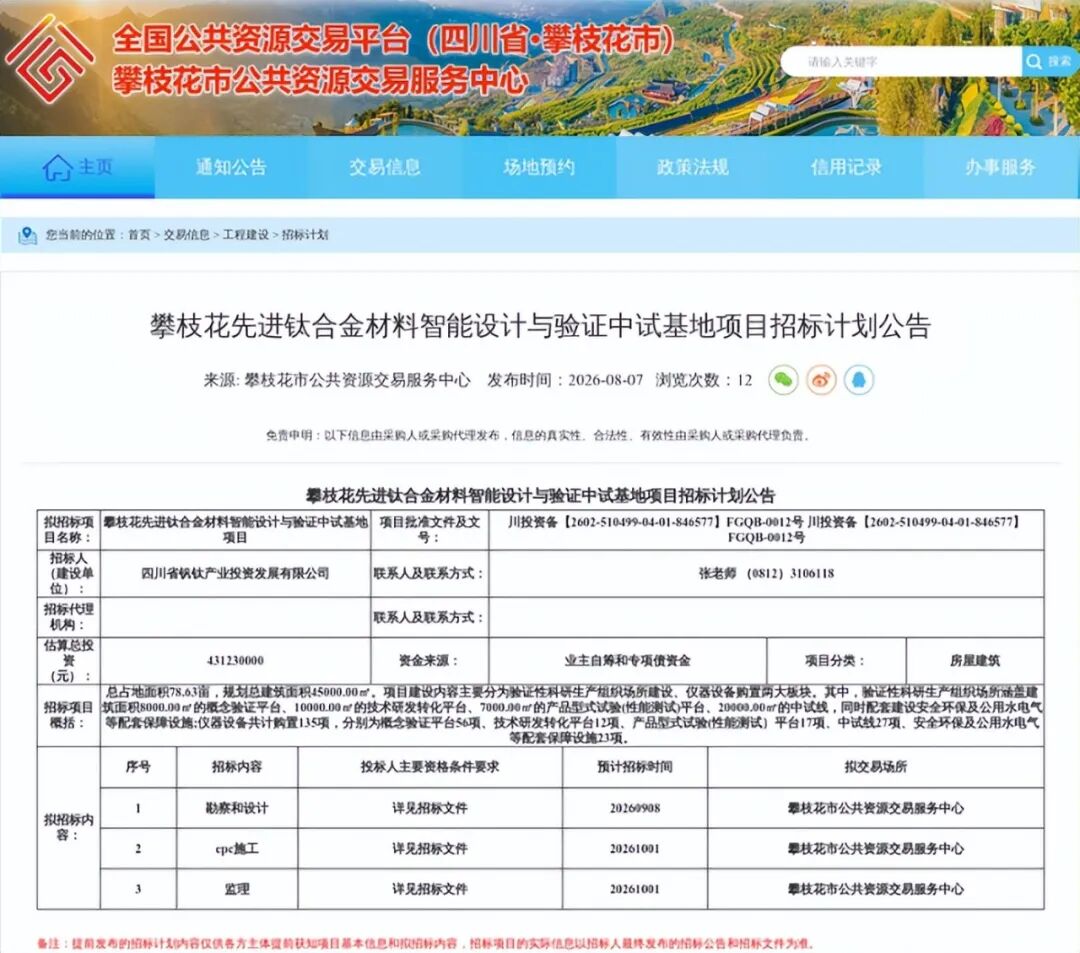Image resolution: width=1080 pixels, height=953 pixels.
Task: Click the location pin breadcrumb icon
Action: pyautogui.click(x=27, y=235)
